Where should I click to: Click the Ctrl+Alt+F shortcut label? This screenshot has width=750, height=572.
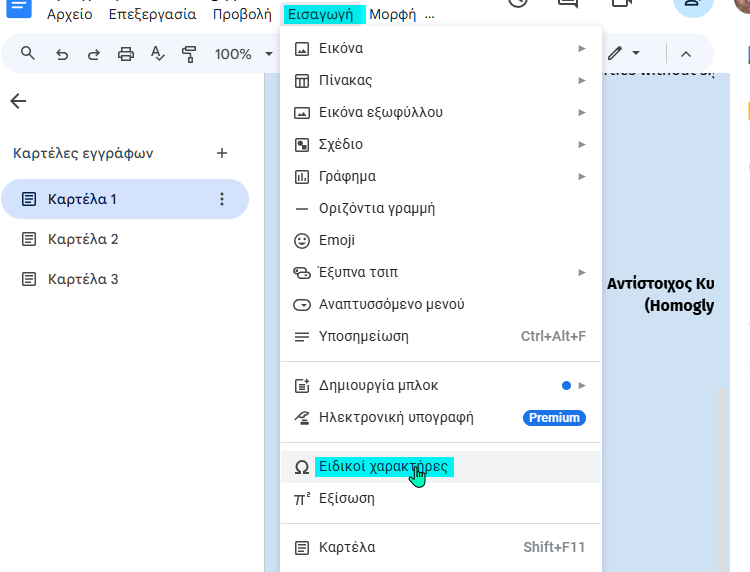(x=553, y=336)
